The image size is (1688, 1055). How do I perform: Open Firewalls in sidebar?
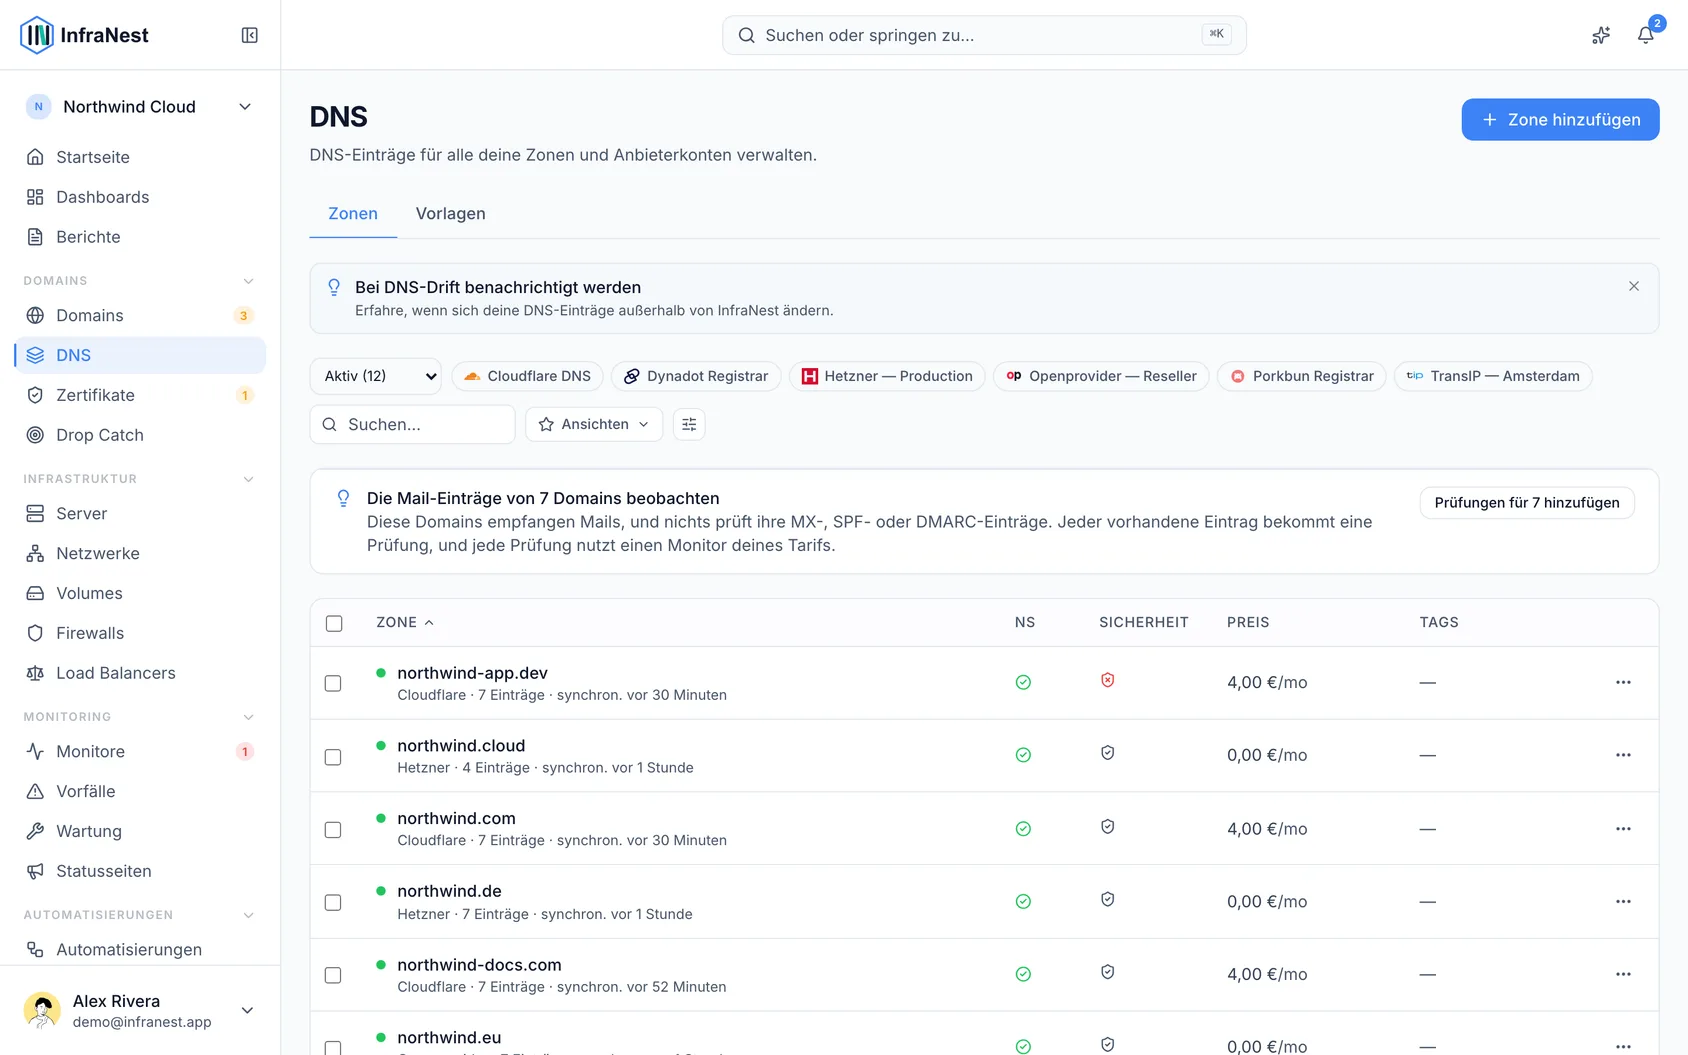coord(140,633)
